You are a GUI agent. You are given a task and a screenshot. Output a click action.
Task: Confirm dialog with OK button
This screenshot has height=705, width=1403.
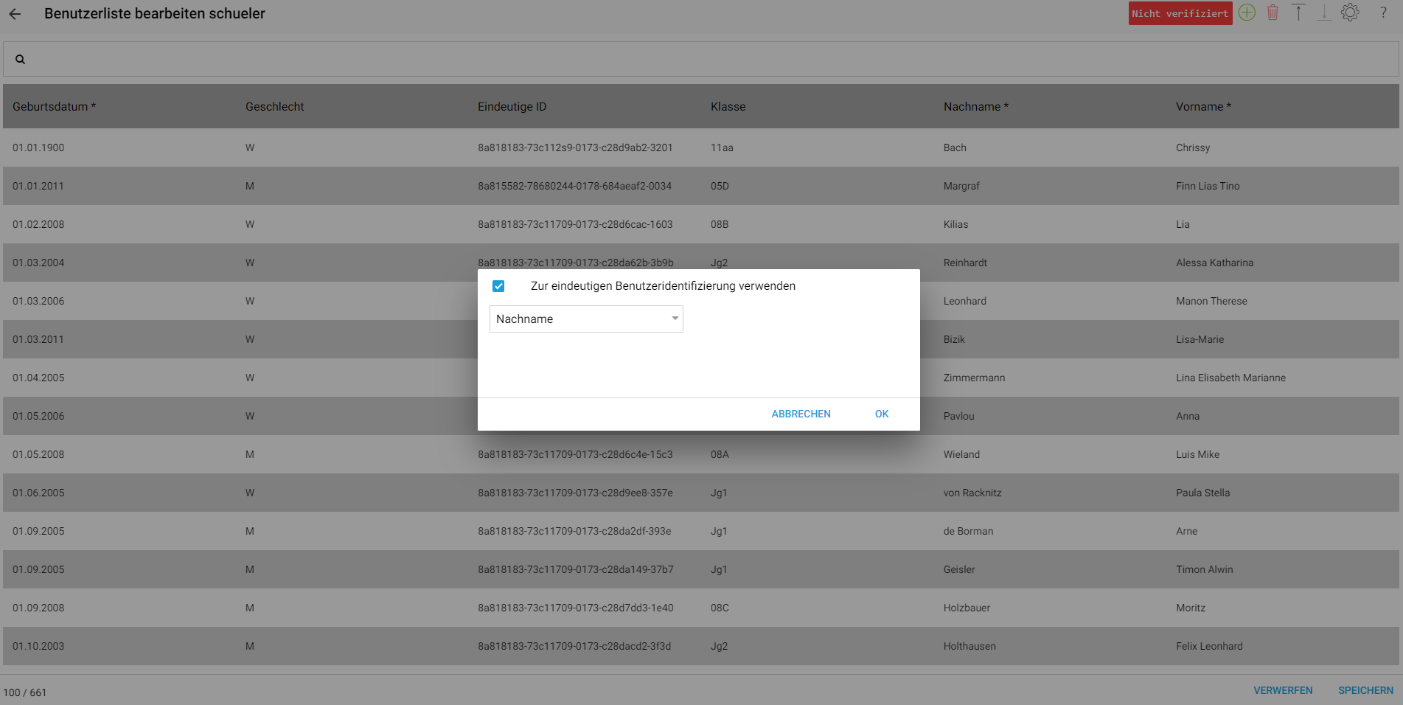point(882,414)
